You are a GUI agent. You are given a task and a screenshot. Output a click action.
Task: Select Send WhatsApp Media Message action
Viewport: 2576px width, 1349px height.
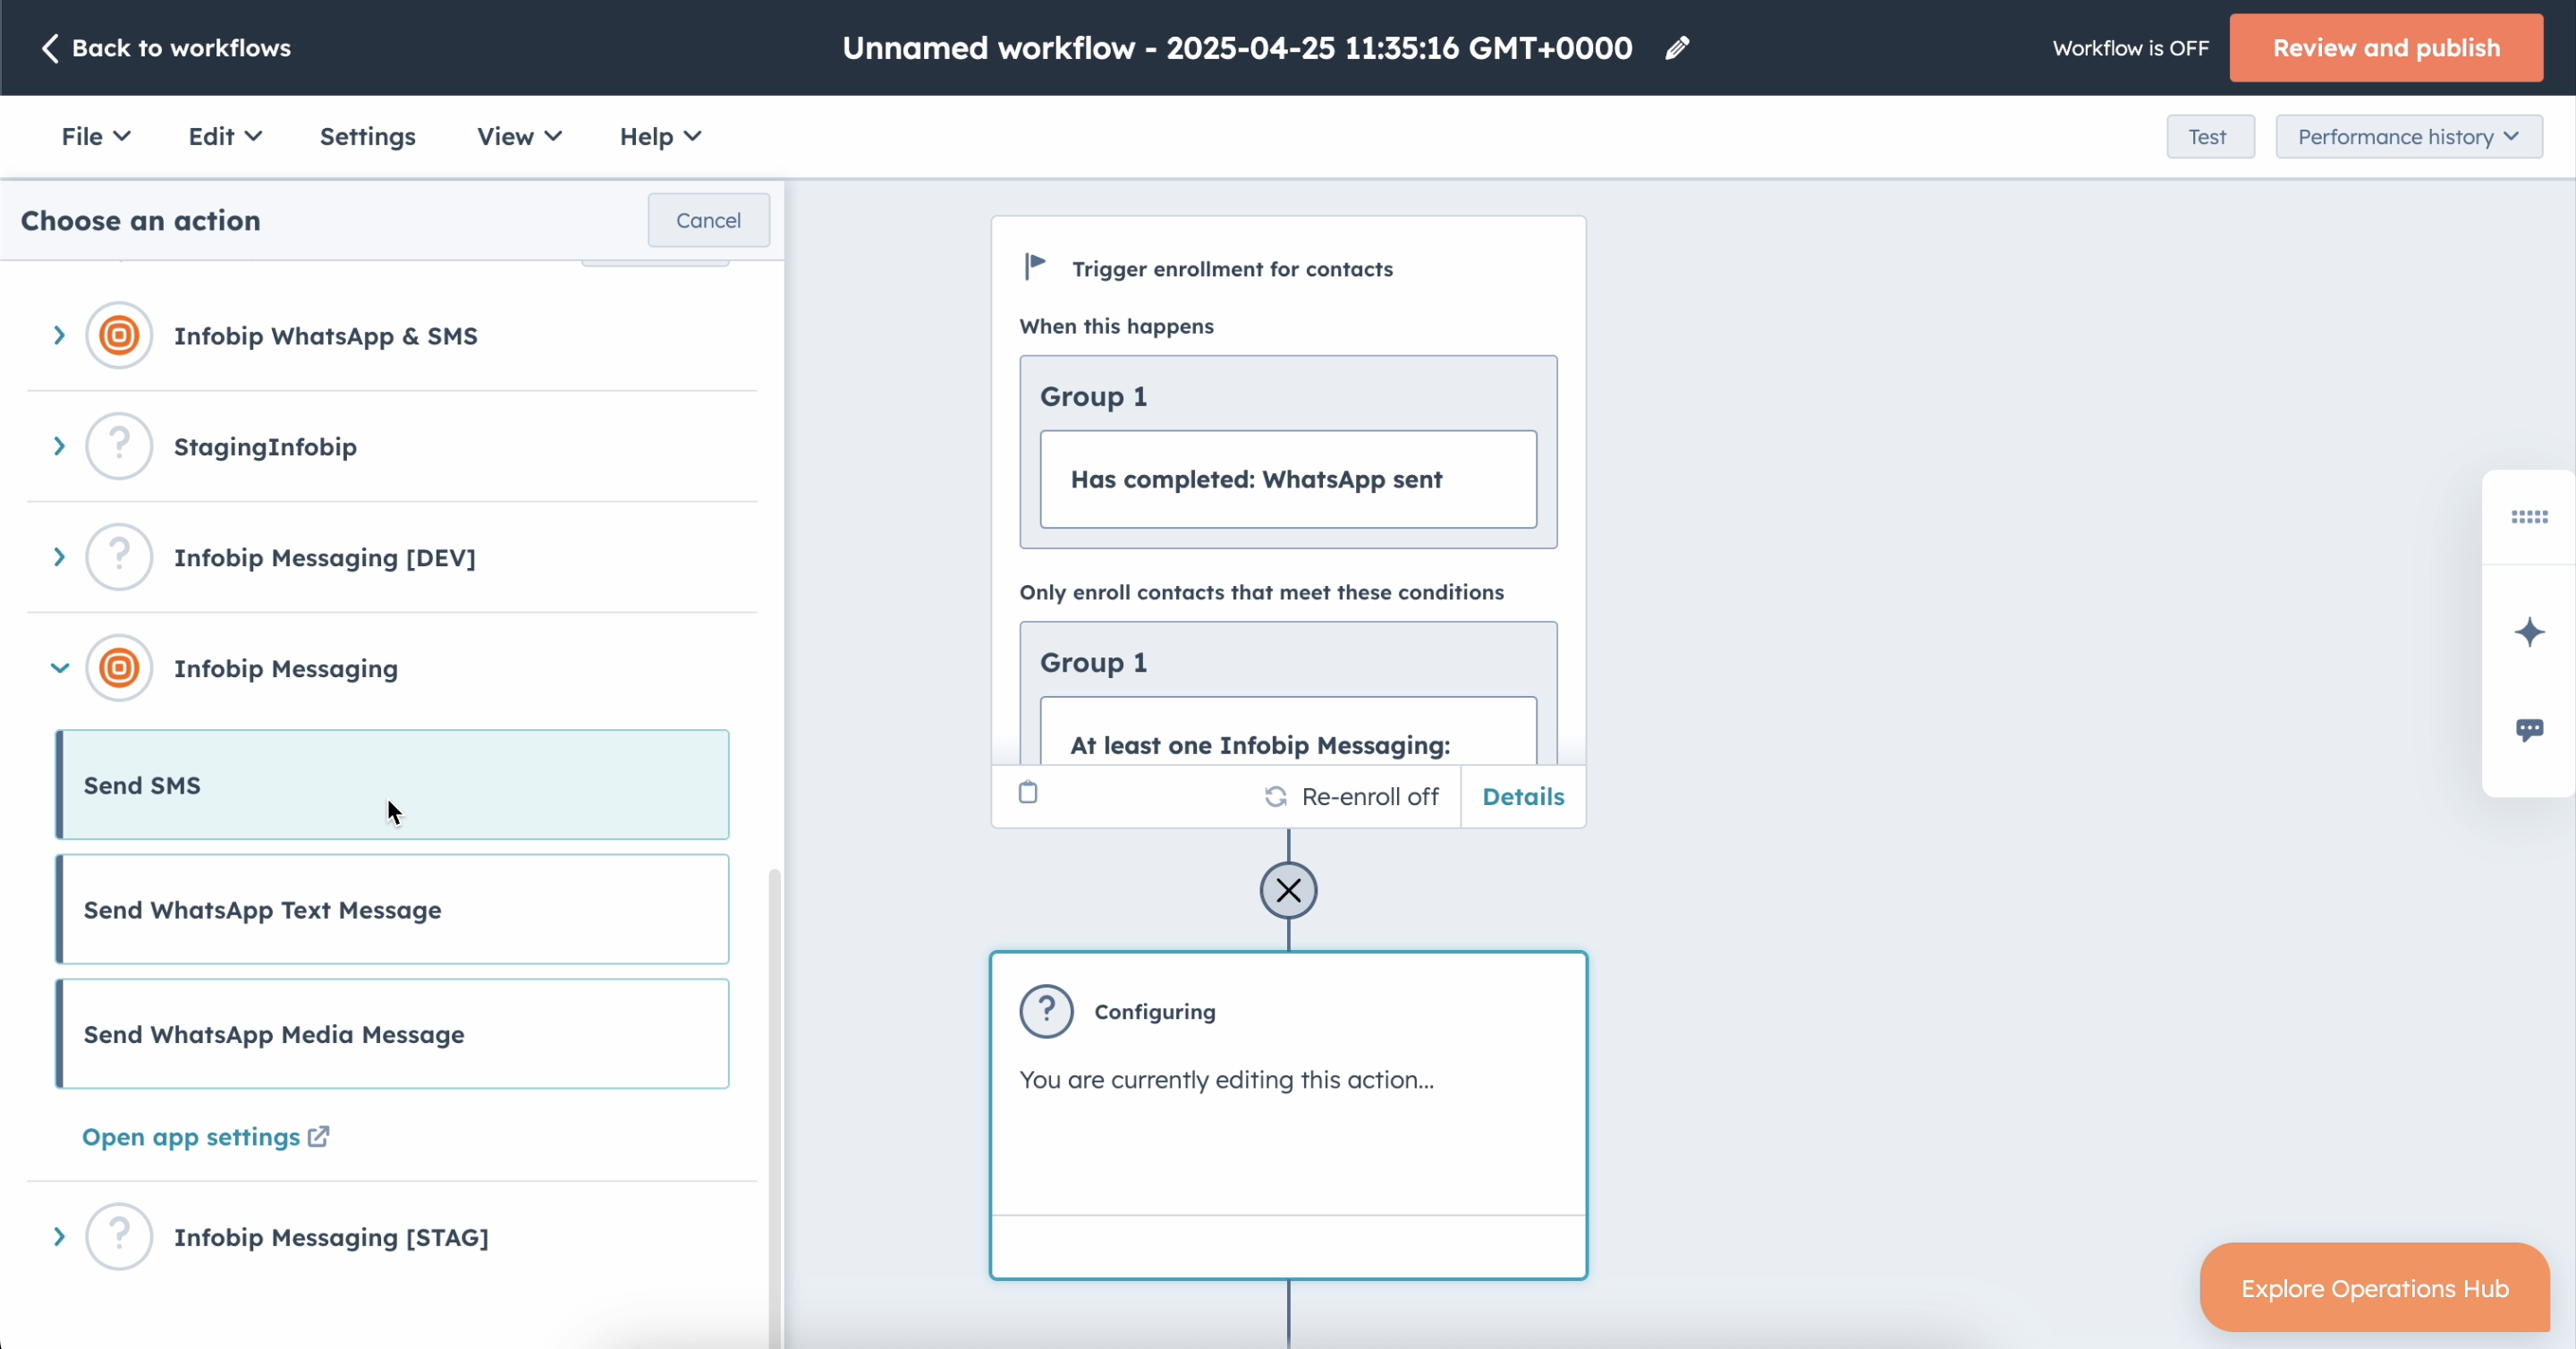pyautogui.click(x=392, y=1034)
